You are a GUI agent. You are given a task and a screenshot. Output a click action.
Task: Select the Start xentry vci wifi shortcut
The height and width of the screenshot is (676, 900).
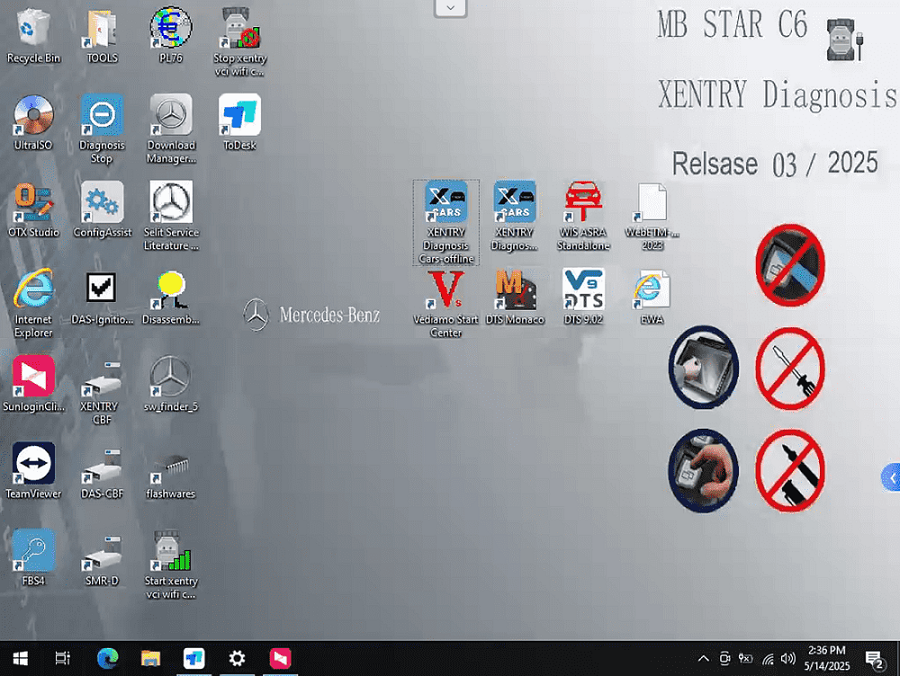pos(171,565)
